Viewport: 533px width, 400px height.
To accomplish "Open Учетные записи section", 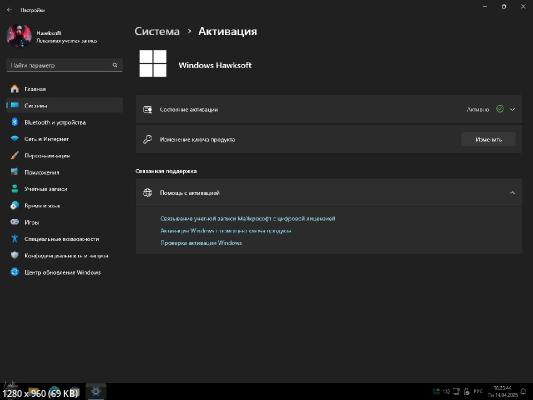I will click(x=65, y=189).
